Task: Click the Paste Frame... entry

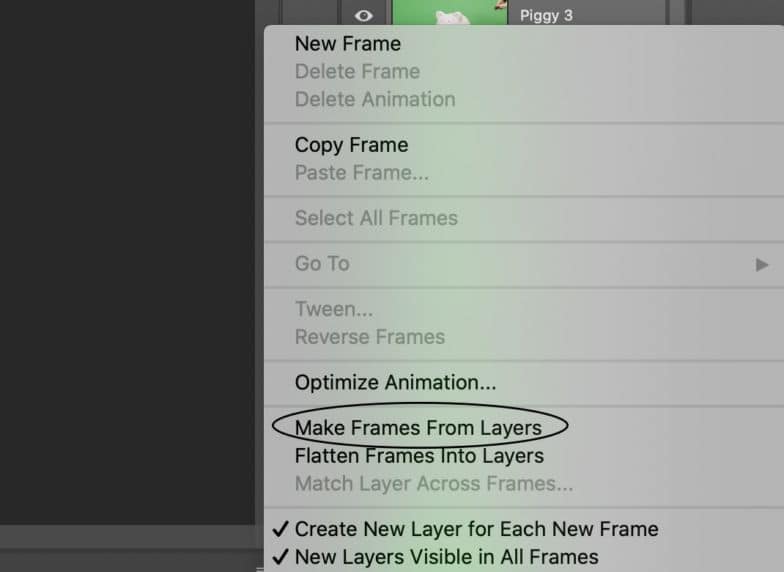Action: [361, 173]
